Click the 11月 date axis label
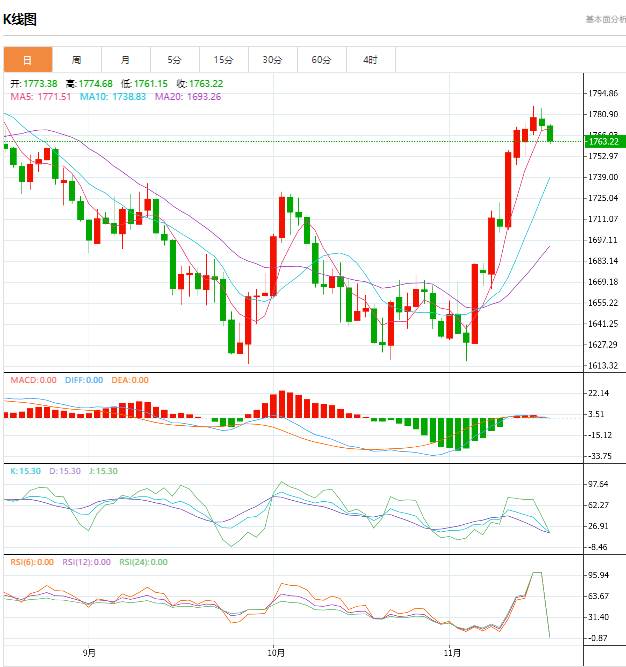 452,653
